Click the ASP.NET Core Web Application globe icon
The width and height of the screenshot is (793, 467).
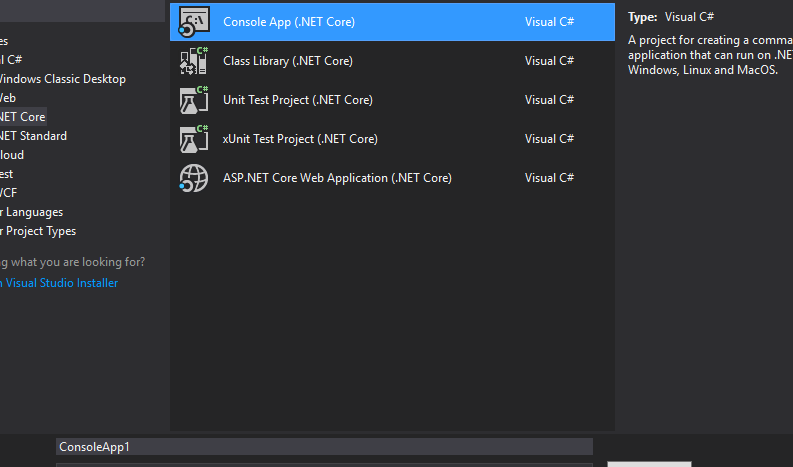click(194, 178)
